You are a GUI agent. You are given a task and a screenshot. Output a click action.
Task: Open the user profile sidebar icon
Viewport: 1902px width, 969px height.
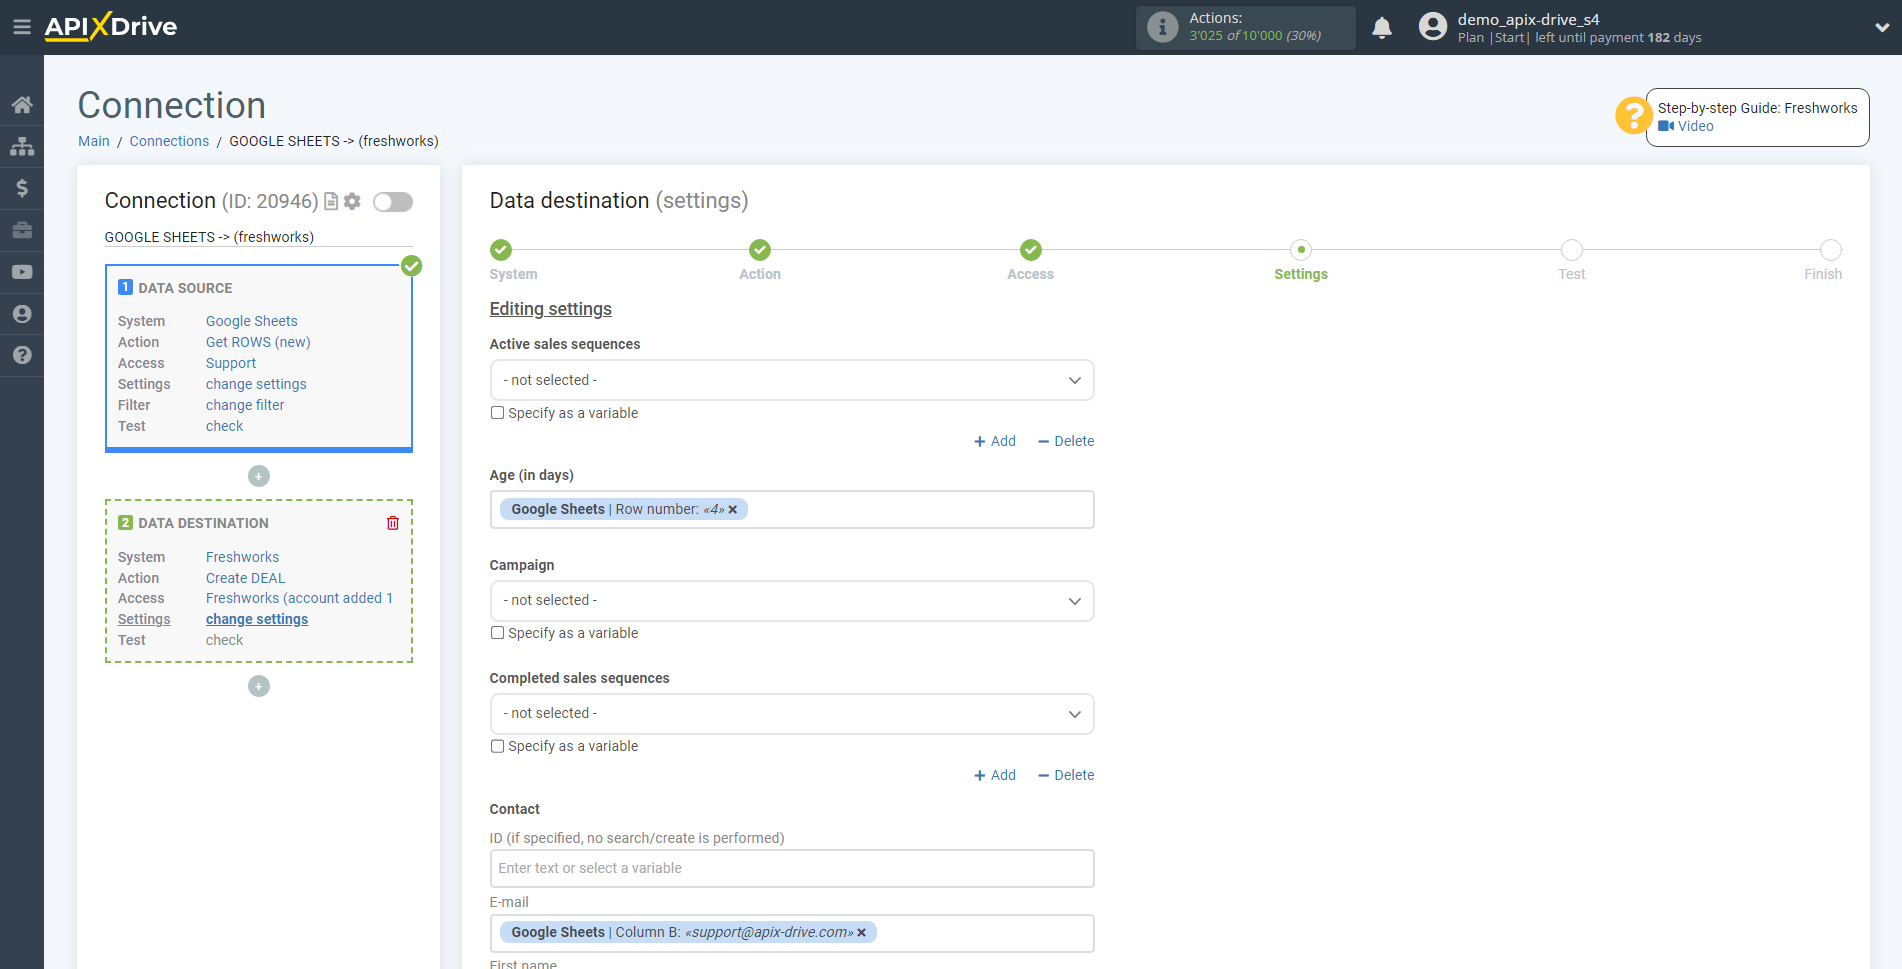pos(22,314)
